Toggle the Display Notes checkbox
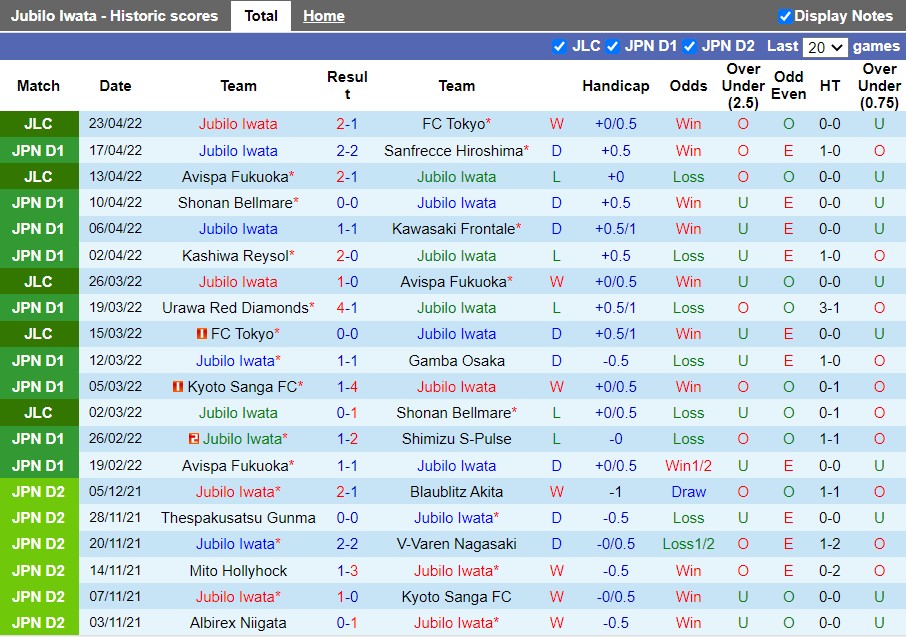Image resolution: width=906 pixels, height=637 pixels. click(785, 16)
